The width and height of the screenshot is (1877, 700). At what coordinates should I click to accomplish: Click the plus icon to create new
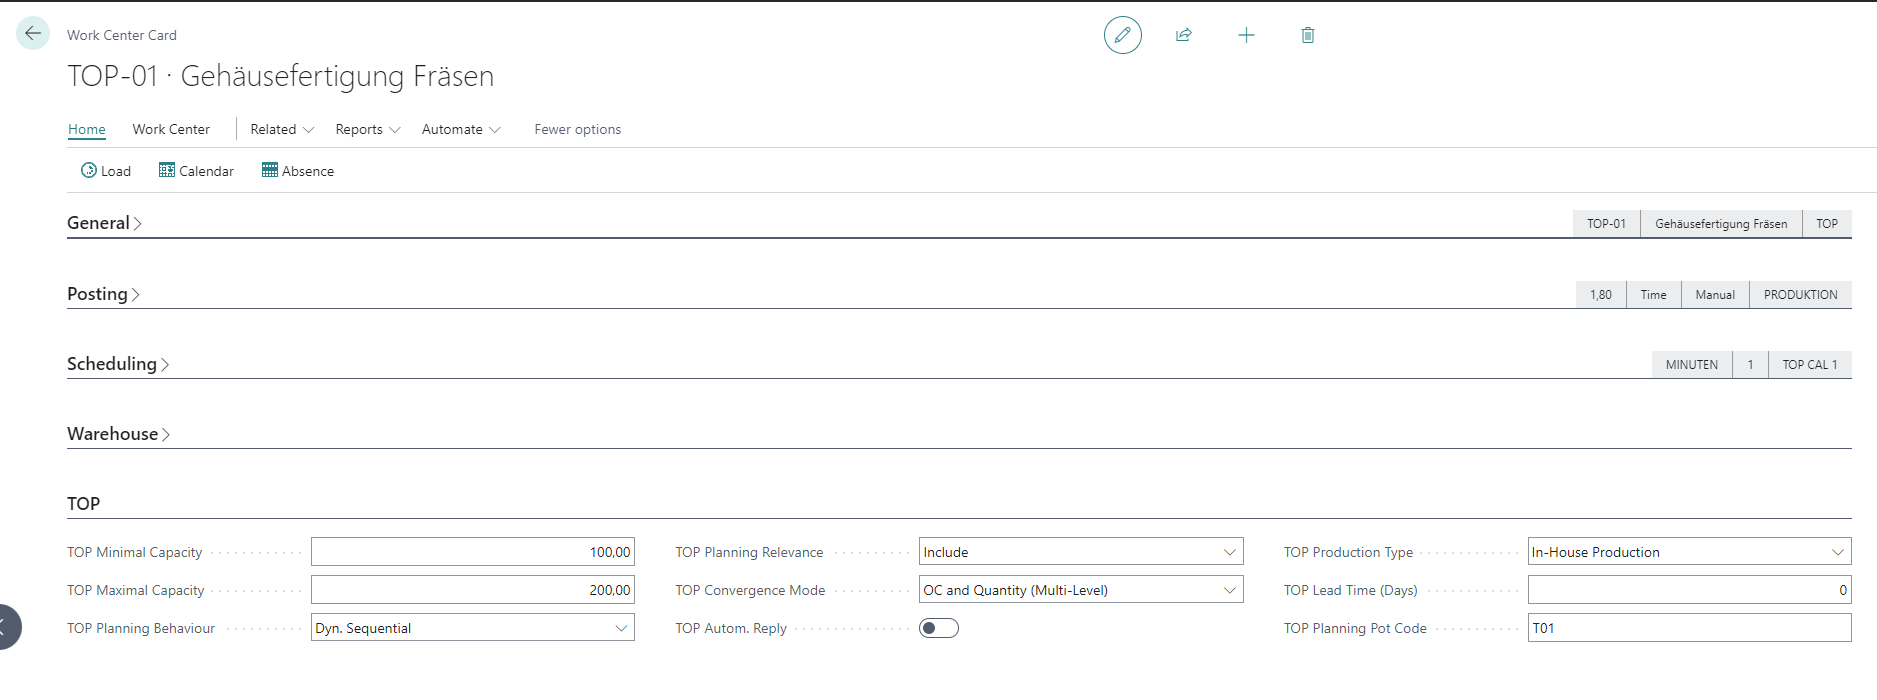click(1246, 35)
